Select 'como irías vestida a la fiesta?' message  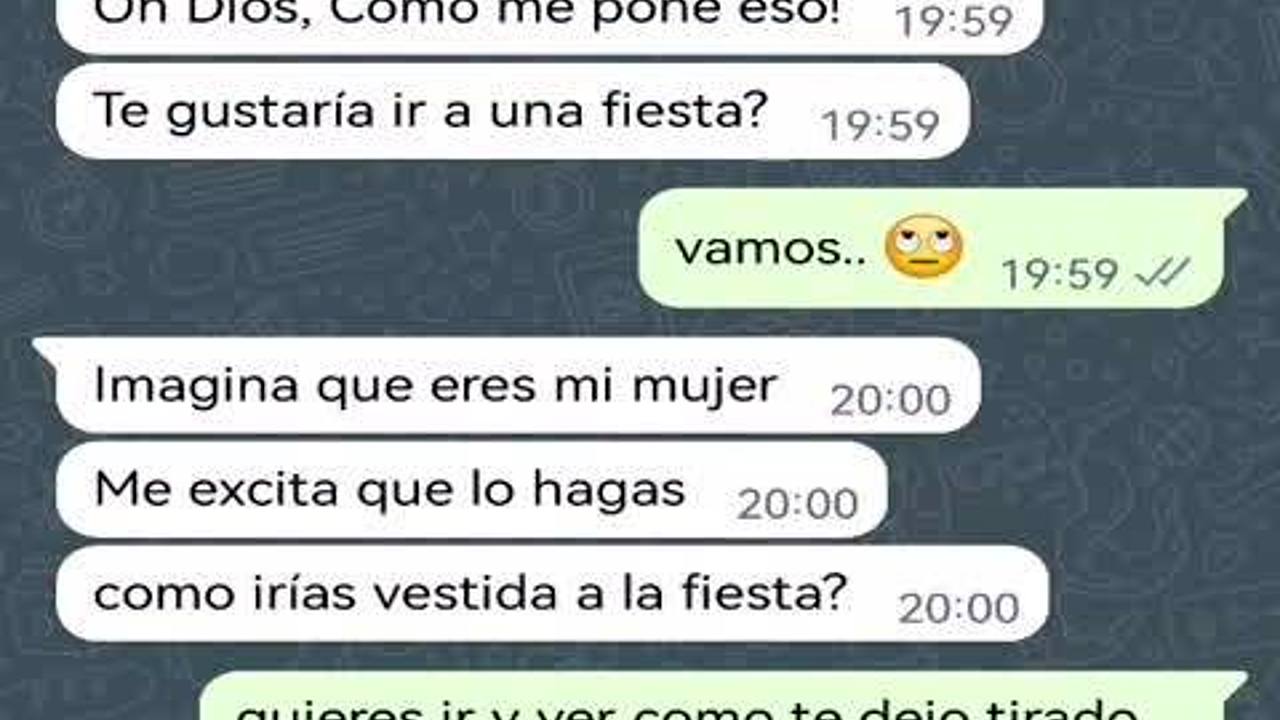[552, 594]
